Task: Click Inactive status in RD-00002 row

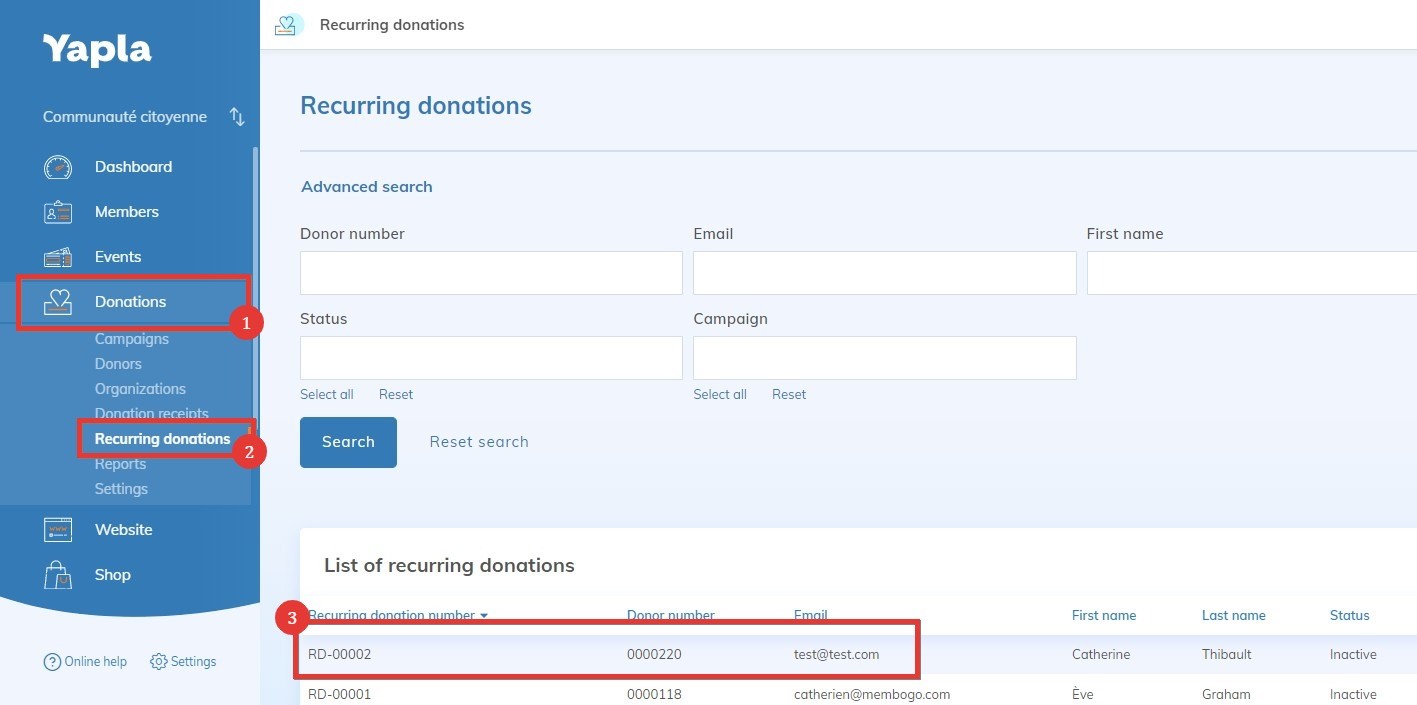Action: [1353, 655]
